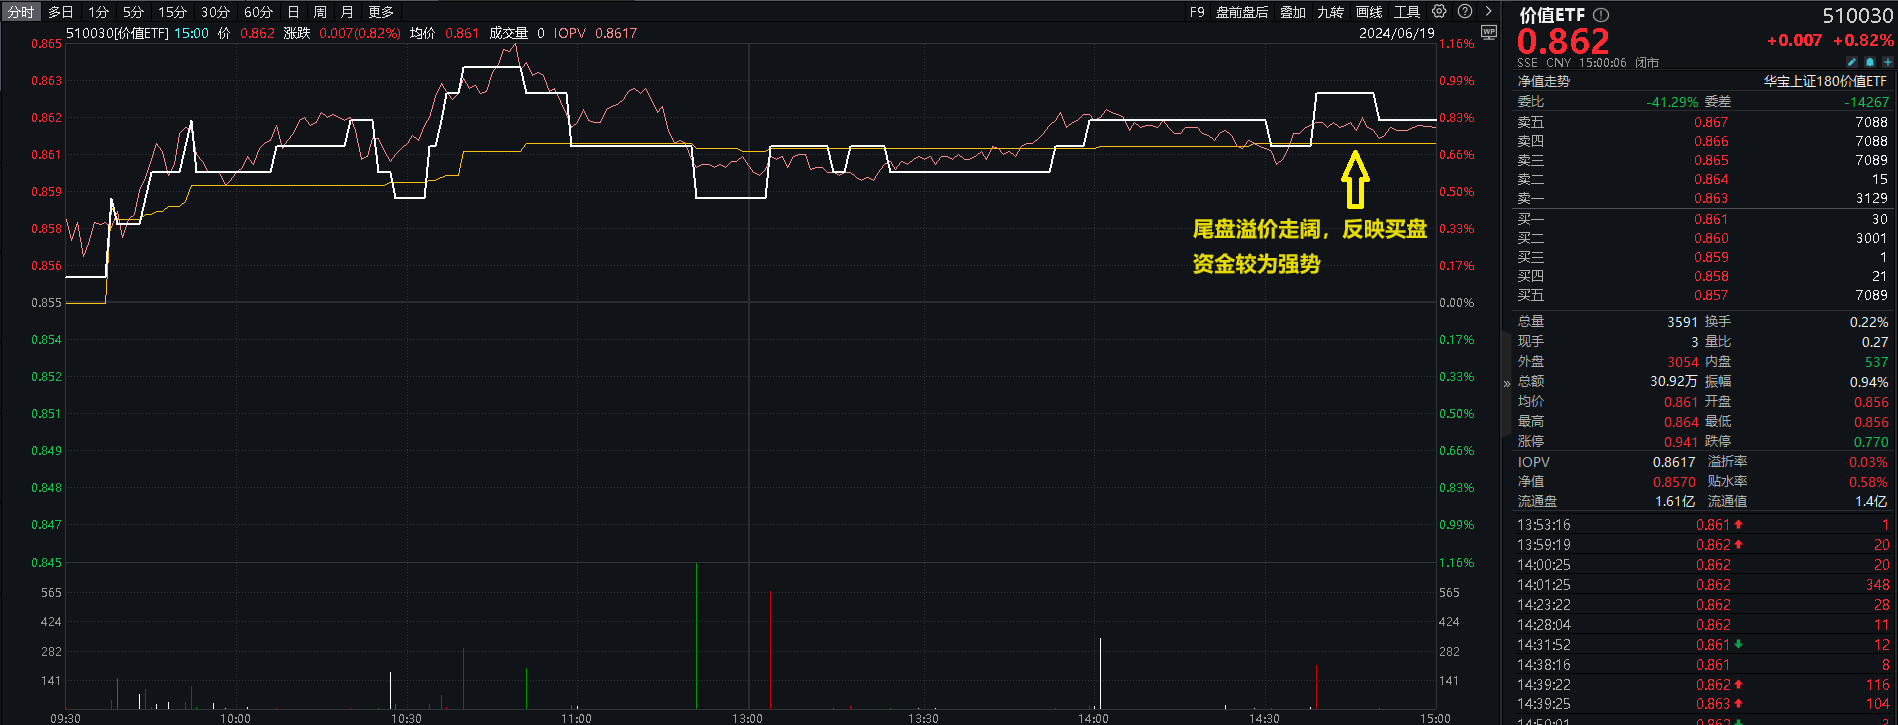The height and width of the screenshot is (725, 1898).
Task: Click the 卖四 price 0.866
Action: point(1711,141)
